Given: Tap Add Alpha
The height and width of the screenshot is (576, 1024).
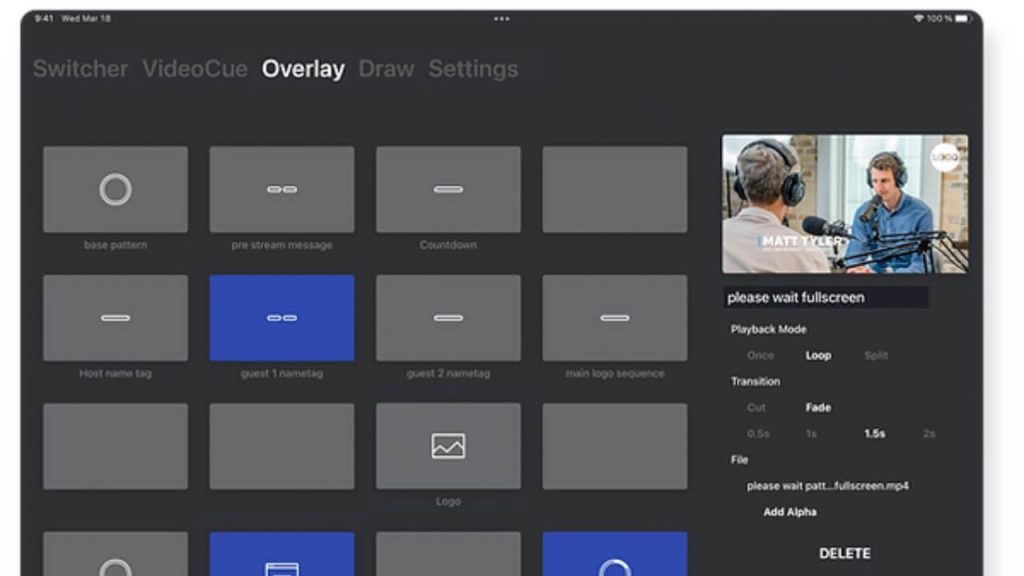Looking at the screenshot, I should click(790, 512).
